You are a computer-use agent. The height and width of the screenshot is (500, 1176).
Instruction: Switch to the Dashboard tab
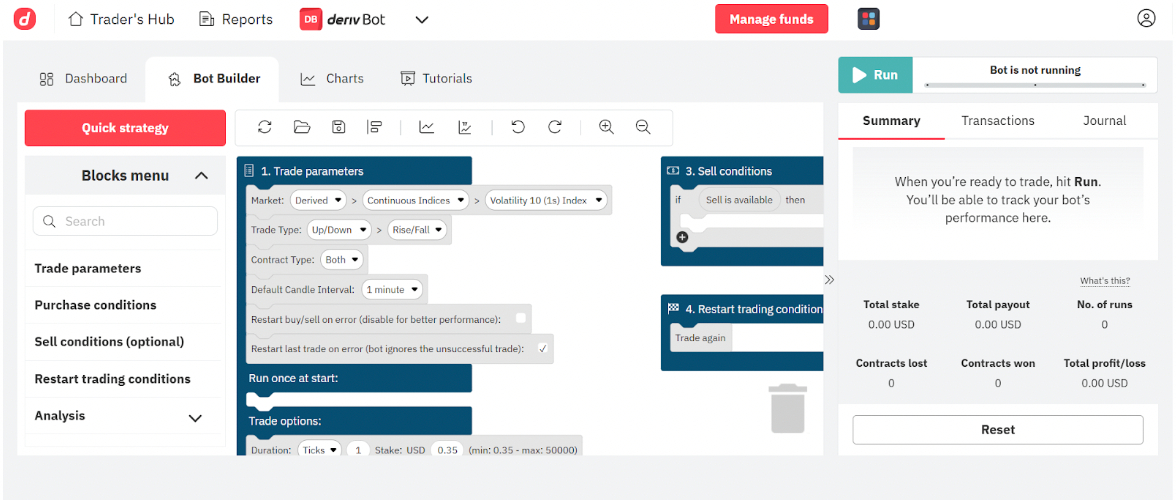tap(83, 79)
